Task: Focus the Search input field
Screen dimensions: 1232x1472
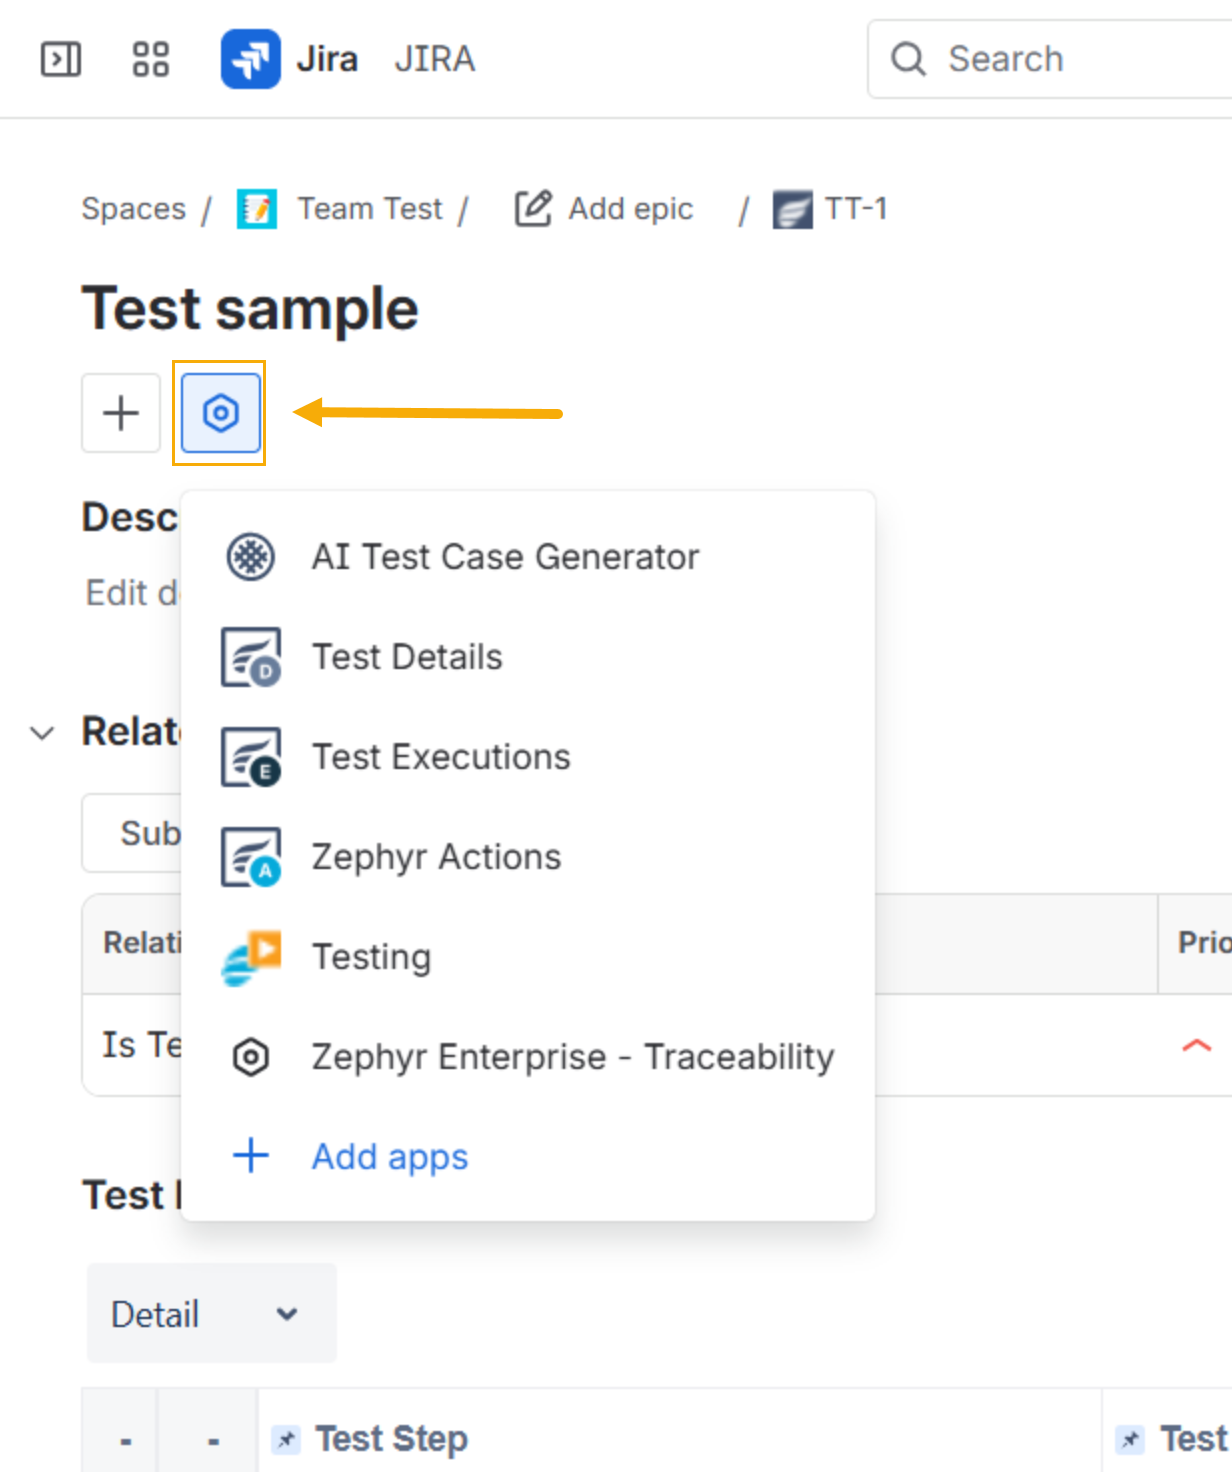Action: [x=1050, y=59]
